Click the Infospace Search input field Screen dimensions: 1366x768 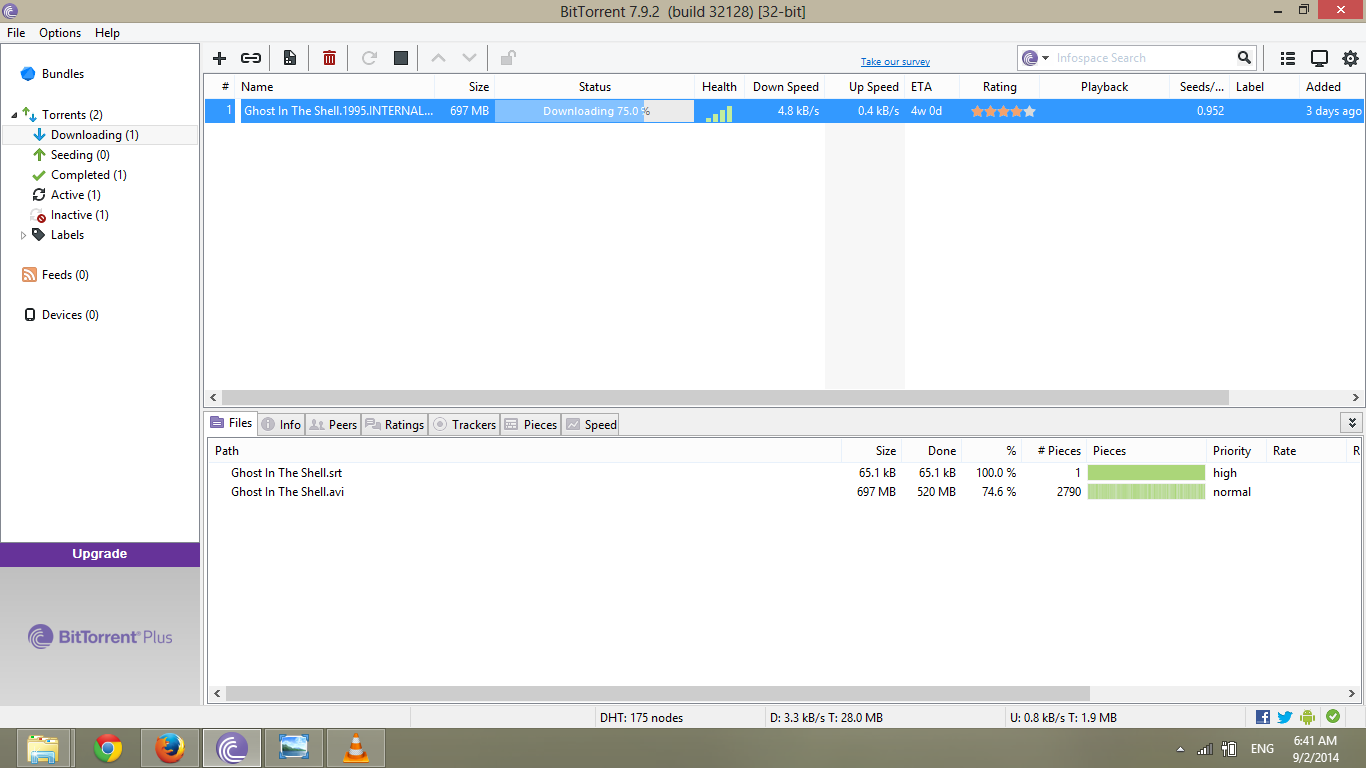tap(1143, 58)
